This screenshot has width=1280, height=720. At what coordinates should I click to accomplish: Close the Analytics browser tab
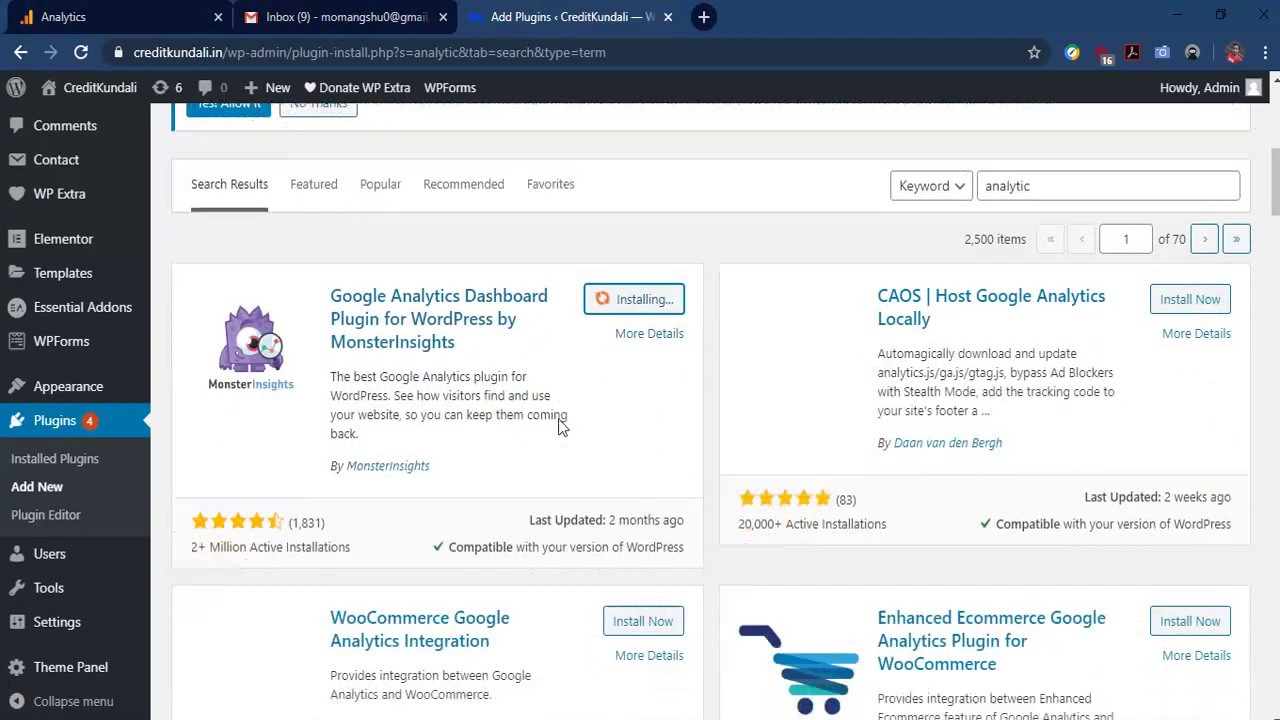(x=218, y=17)
